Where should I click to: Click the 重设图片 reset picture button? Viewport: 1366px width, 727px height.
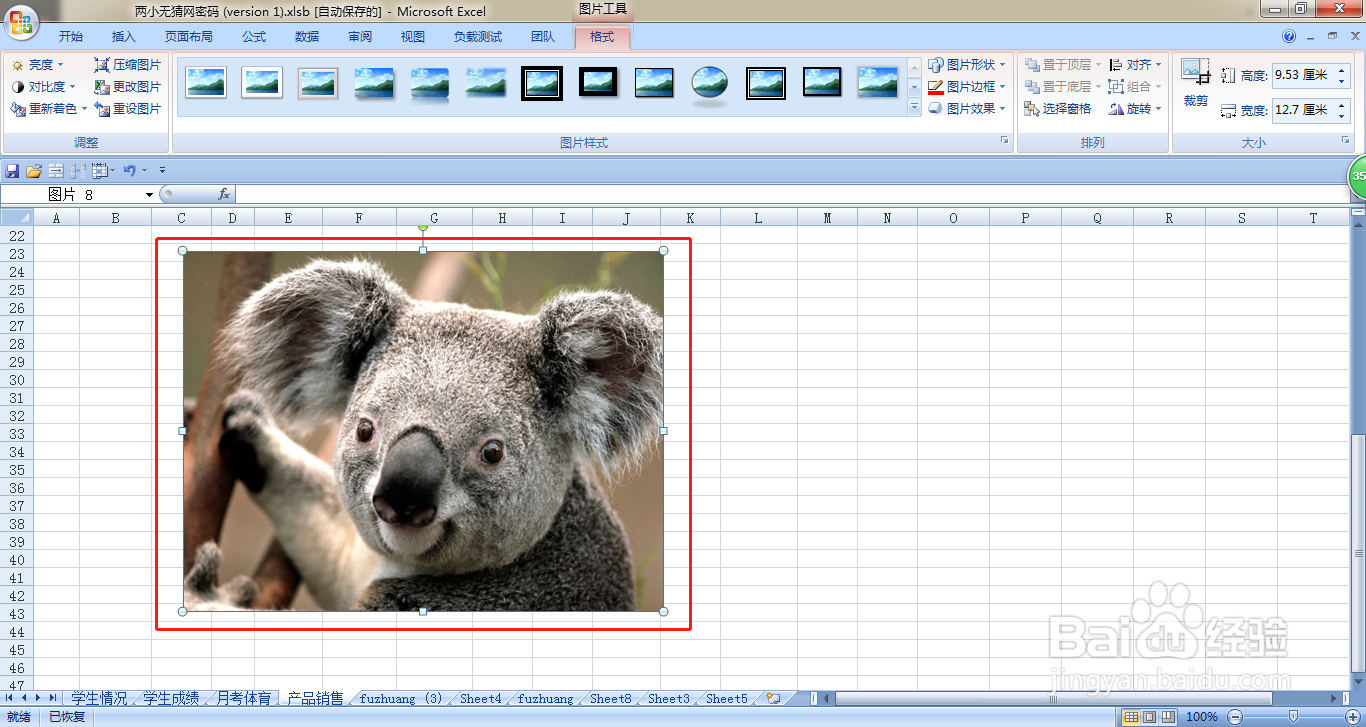pyautogui.click(x=127, y=108)
